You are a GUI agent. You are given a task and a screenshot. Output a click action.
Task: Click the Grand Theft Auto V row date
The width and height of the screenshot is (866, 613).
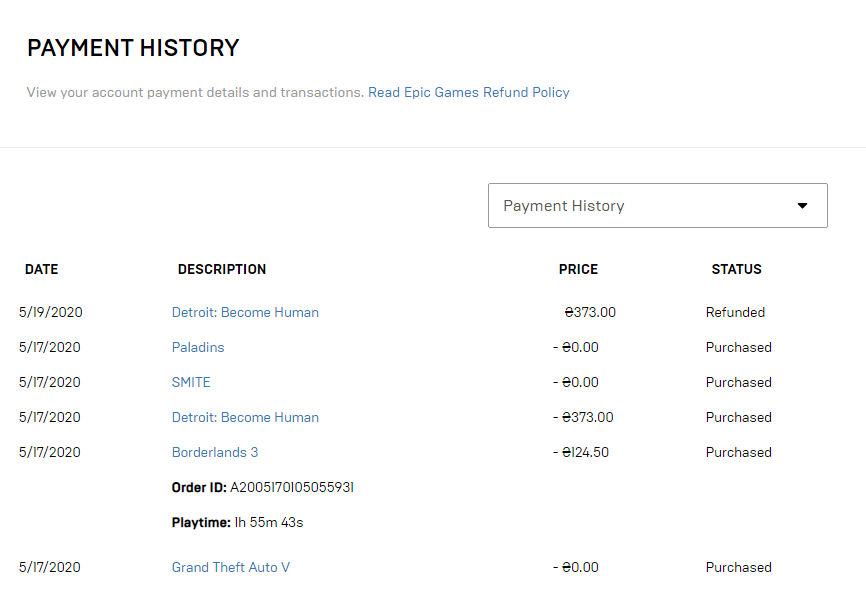[x=50, y=567]
